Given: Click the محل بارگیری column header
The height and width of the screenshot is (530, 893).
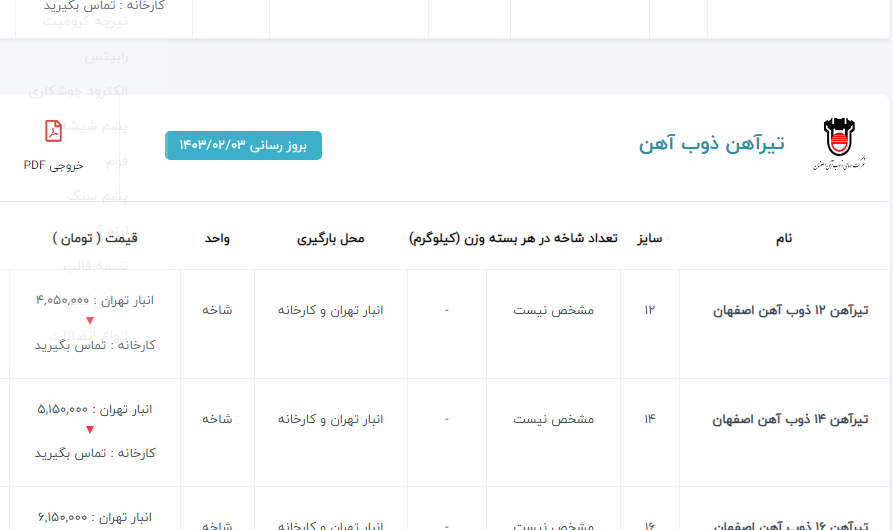Looking at the screenshot, I should (x=330, y=239).
